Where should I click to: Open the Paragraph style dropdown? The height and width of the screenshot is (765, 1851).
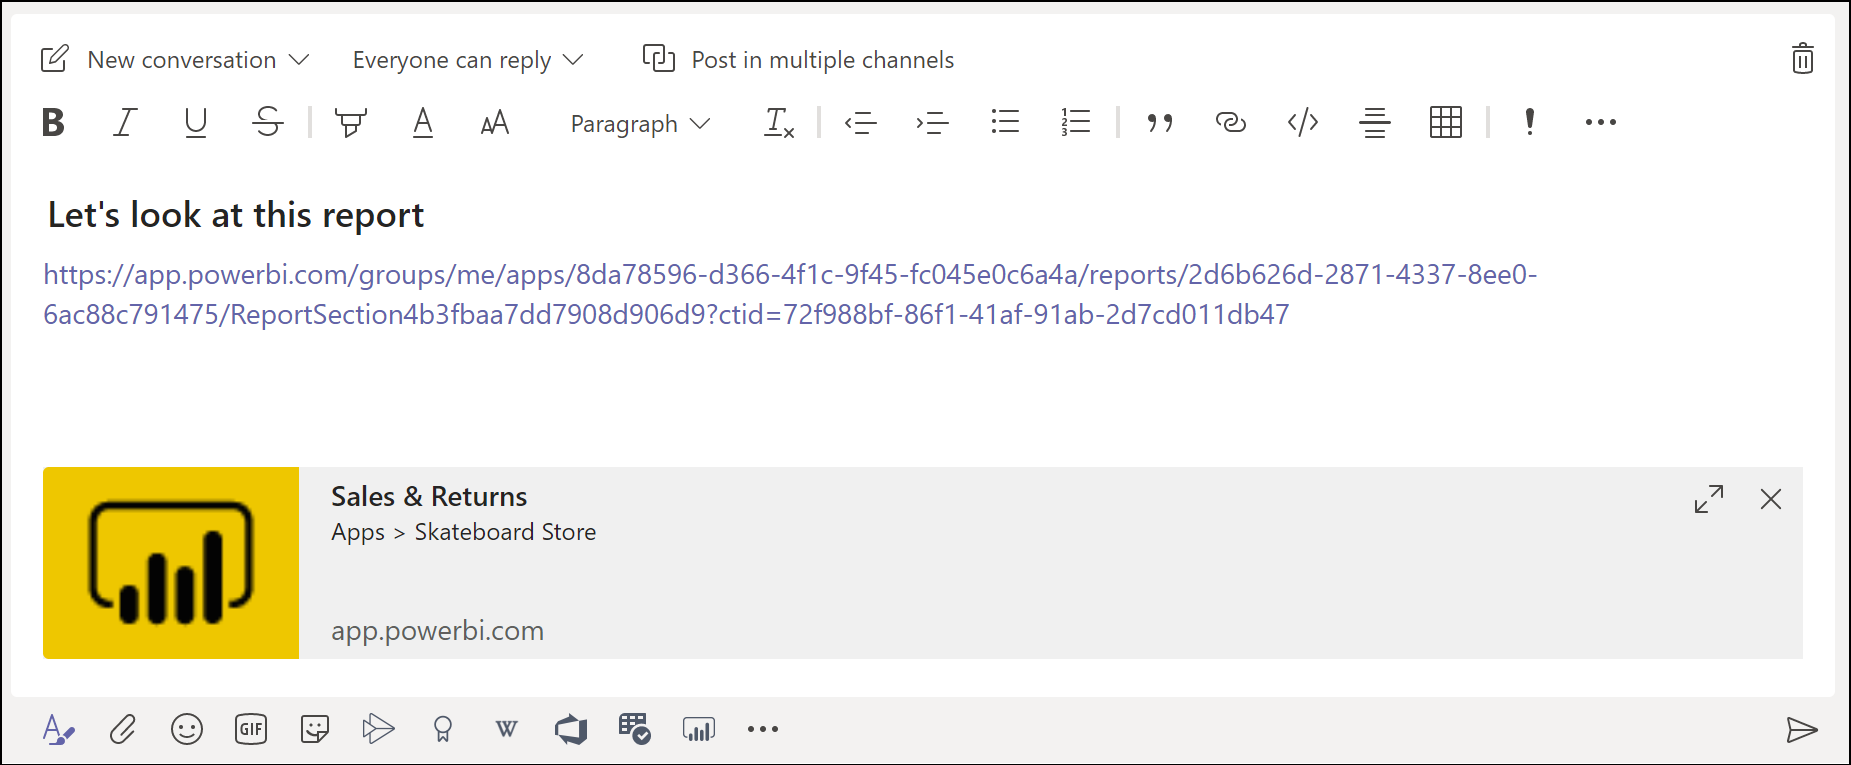[x=641, y=124]
